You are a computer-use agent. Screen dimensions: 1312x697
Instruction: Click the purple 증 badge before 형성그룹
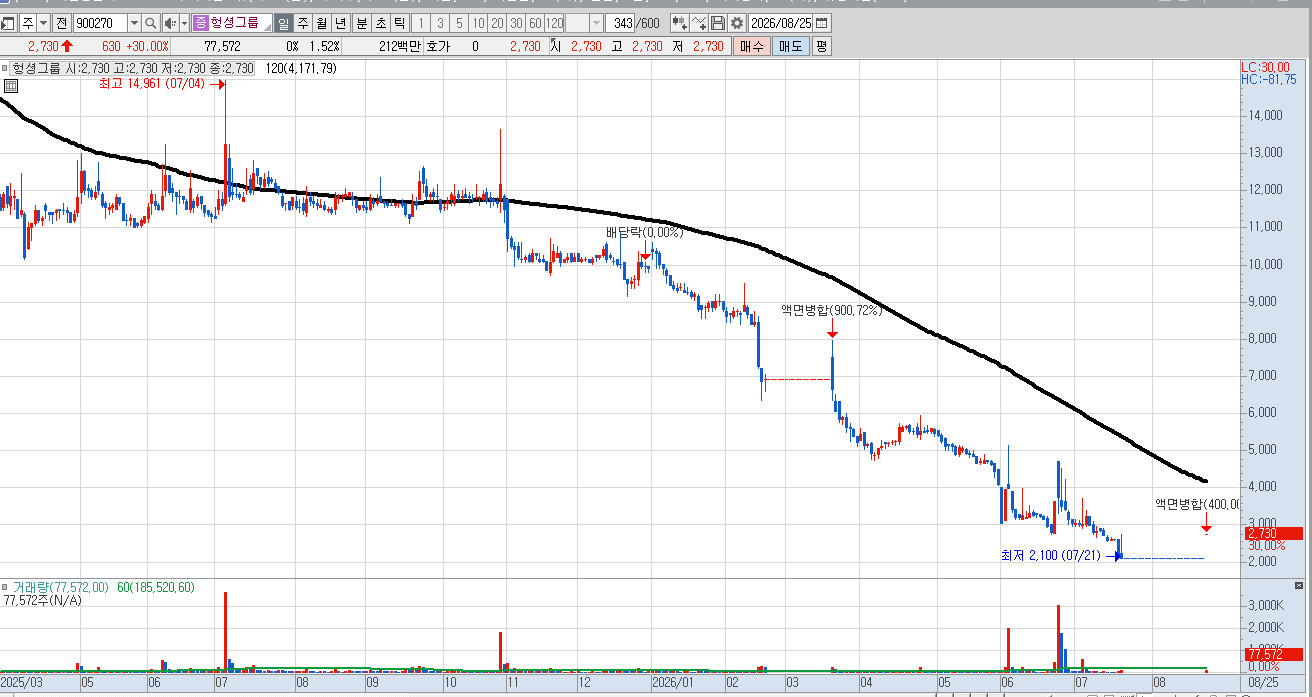pos(201,23)
